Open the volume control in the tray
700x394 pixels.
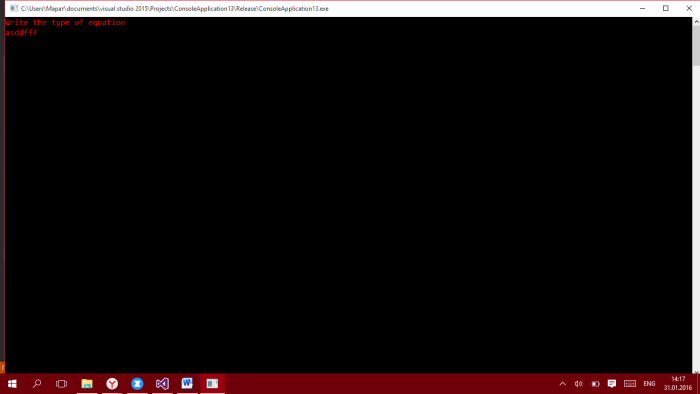[579, 384]
